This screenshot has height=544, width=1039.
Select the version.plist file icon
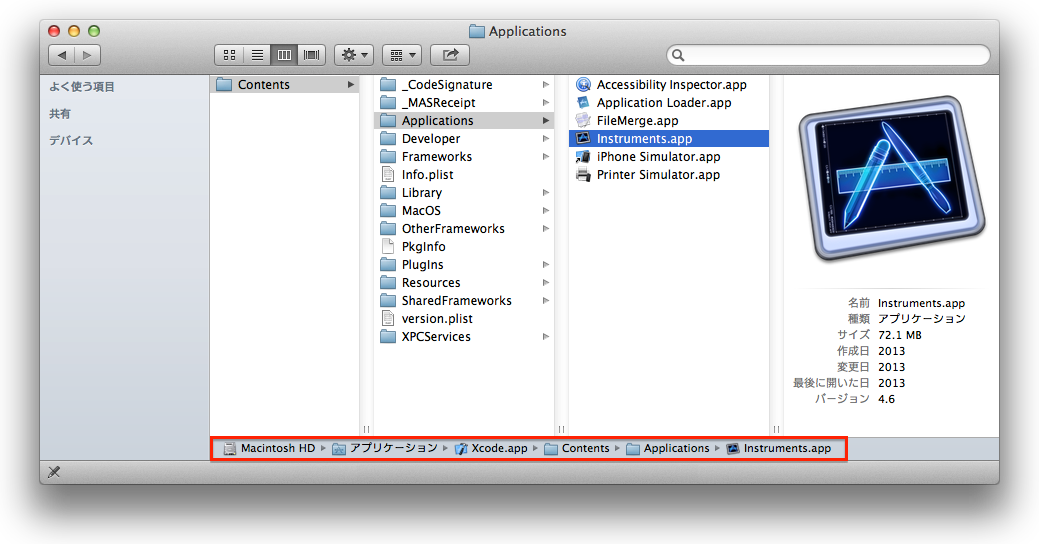tap(388, 319)
